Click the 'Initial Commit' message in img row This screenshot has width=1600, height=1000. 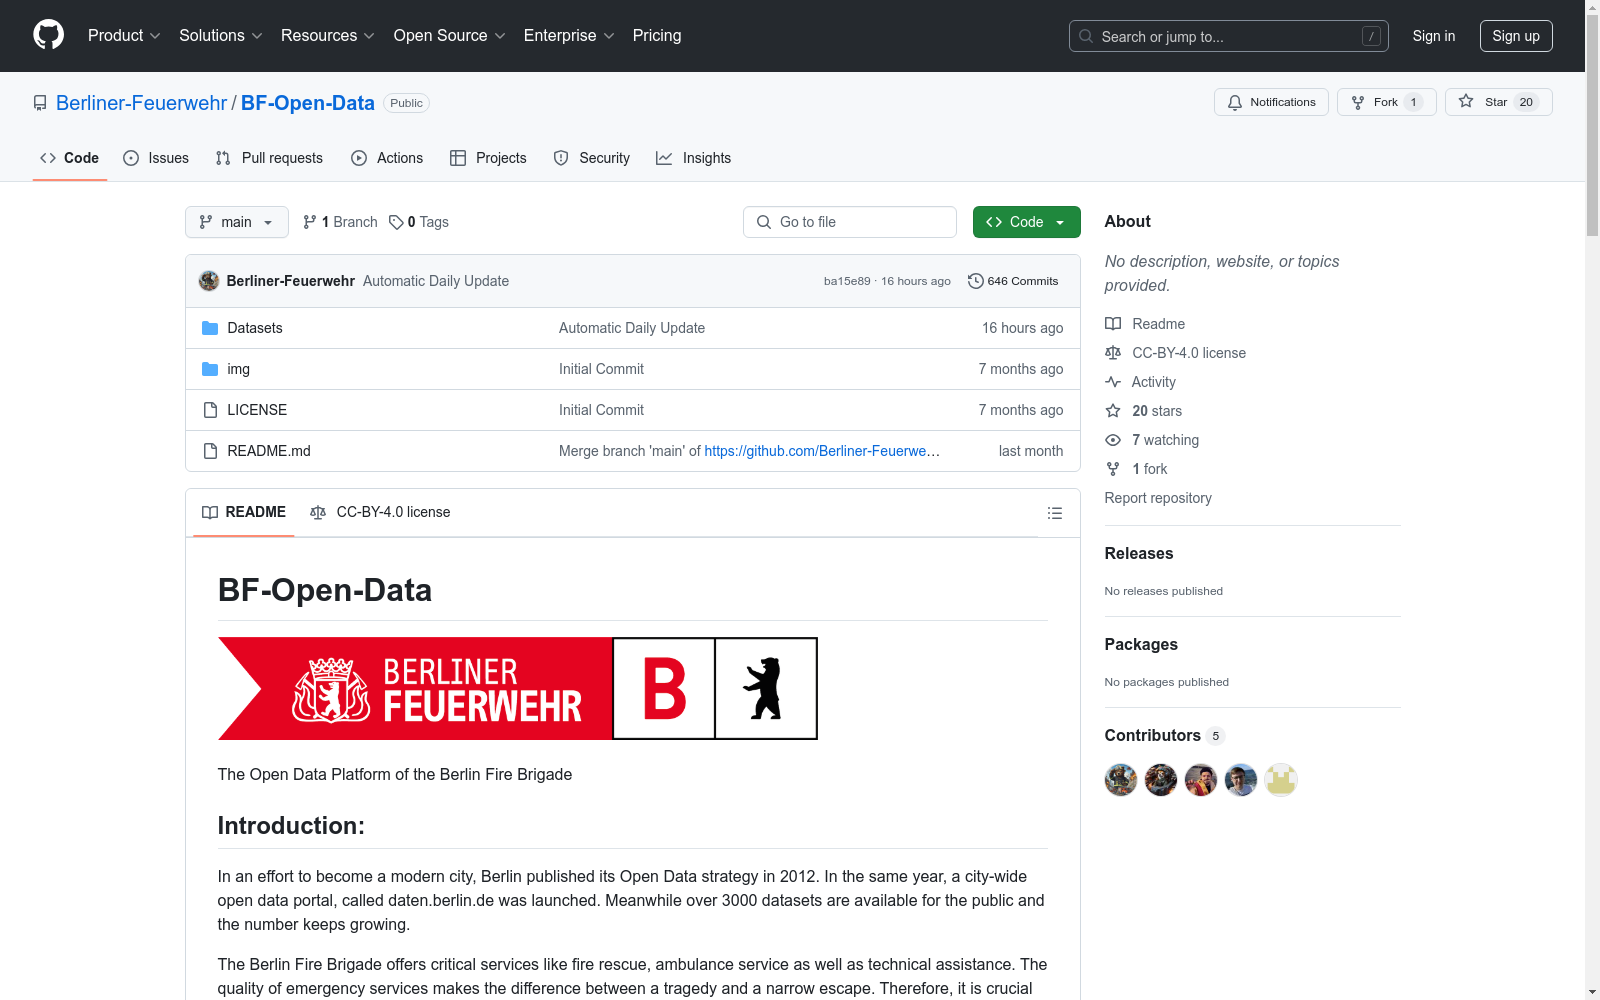pyautogui.click(x=601, y=369)
